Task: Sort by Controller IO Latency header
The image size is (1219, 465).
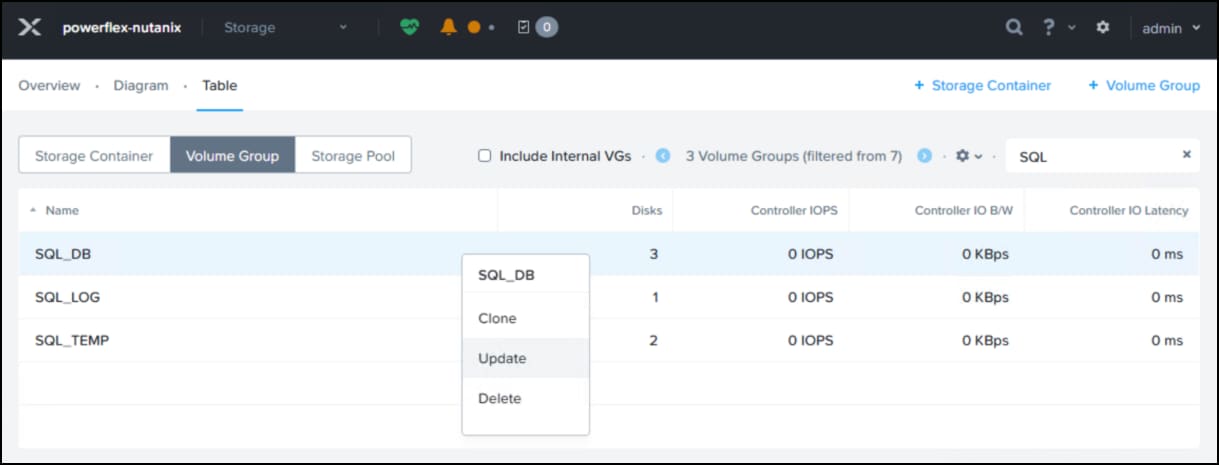Action: click(x=1129, y=210)
